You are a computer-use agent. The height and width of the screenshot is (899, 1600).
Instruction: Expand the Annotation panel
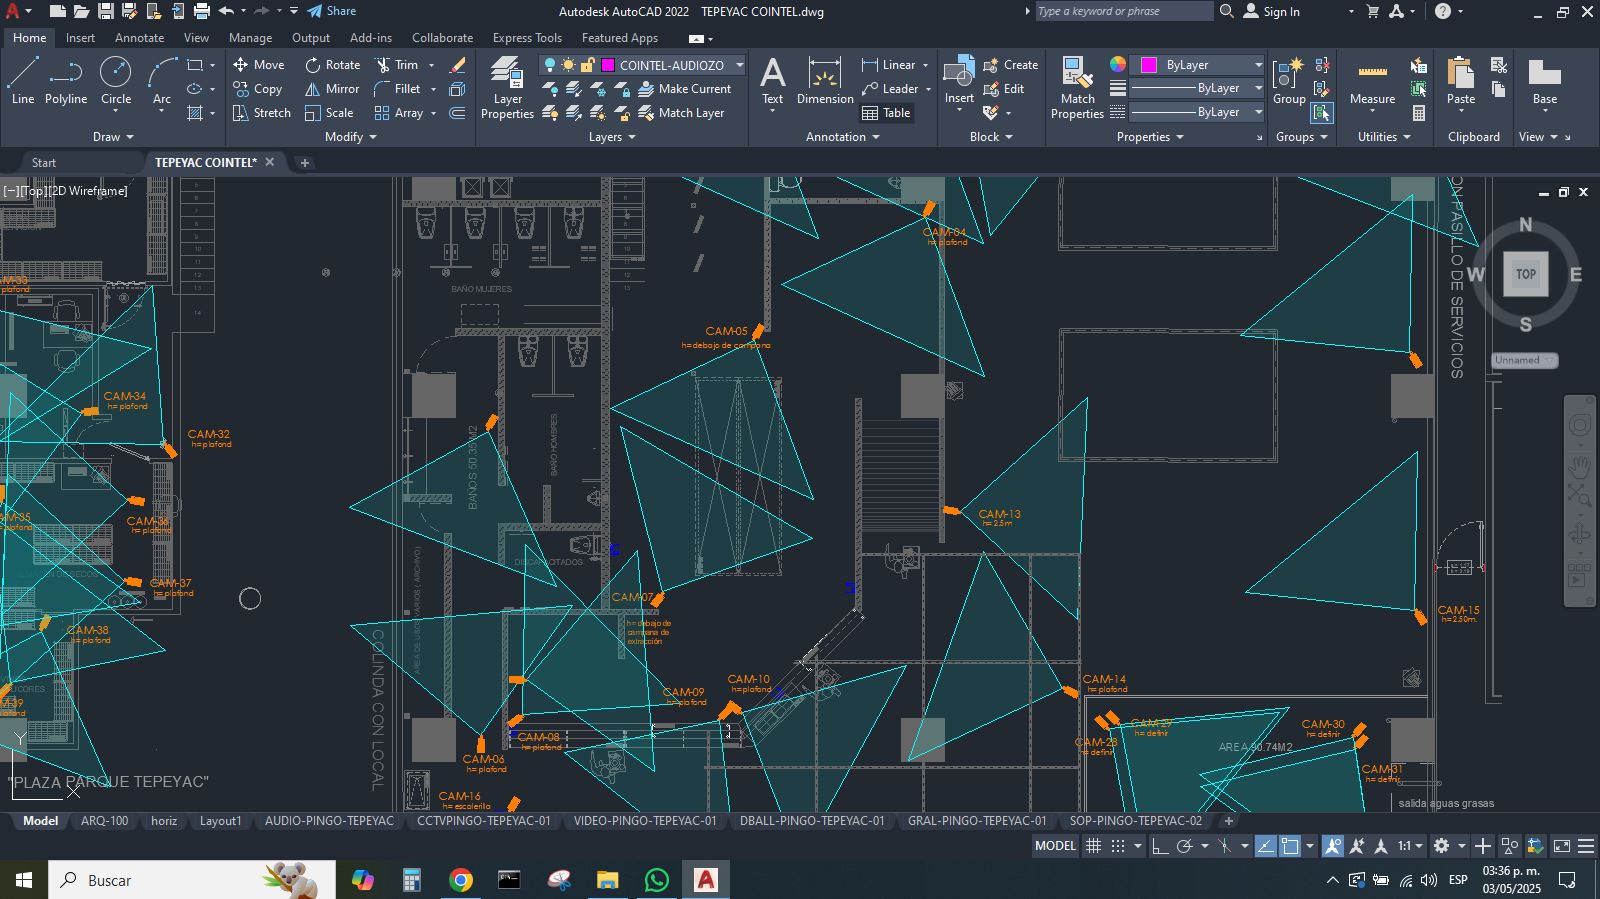point(842,137)
